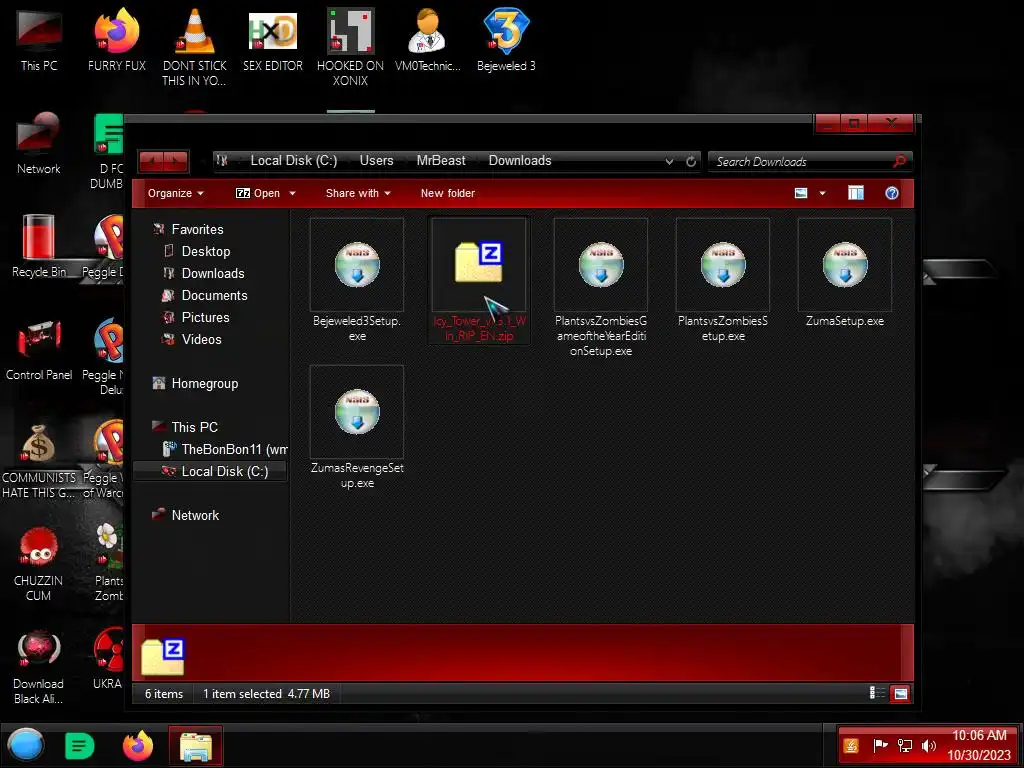Select Local Disk (C:) in sidebar
The height and width of the screenshot is (768, 1024).
[210, 472]
